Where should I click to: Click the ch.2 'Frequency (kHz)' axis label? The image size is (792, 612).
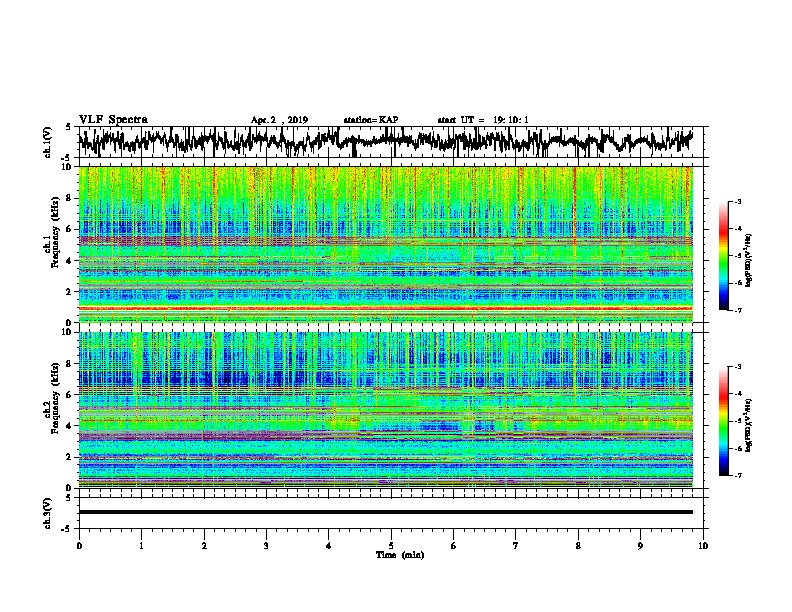54,398
